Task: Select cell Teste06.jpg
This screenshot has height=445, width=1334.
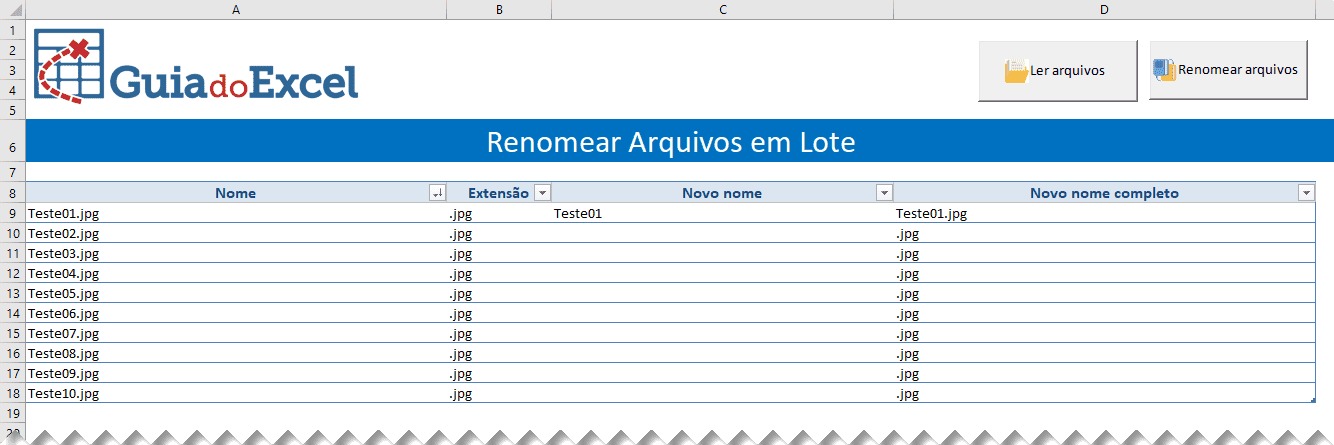Action: [236, 313]
